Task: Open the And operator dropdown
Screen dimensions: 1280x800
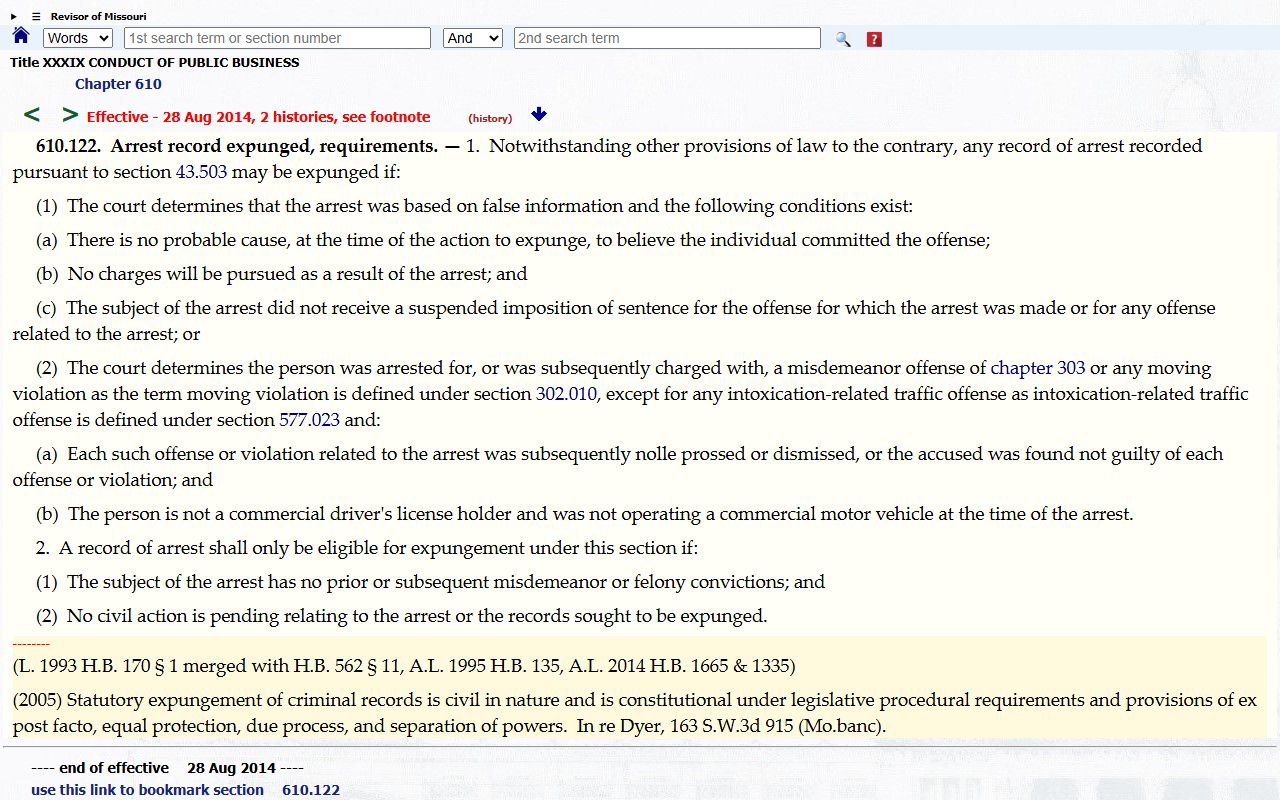Action: (472, 38)
